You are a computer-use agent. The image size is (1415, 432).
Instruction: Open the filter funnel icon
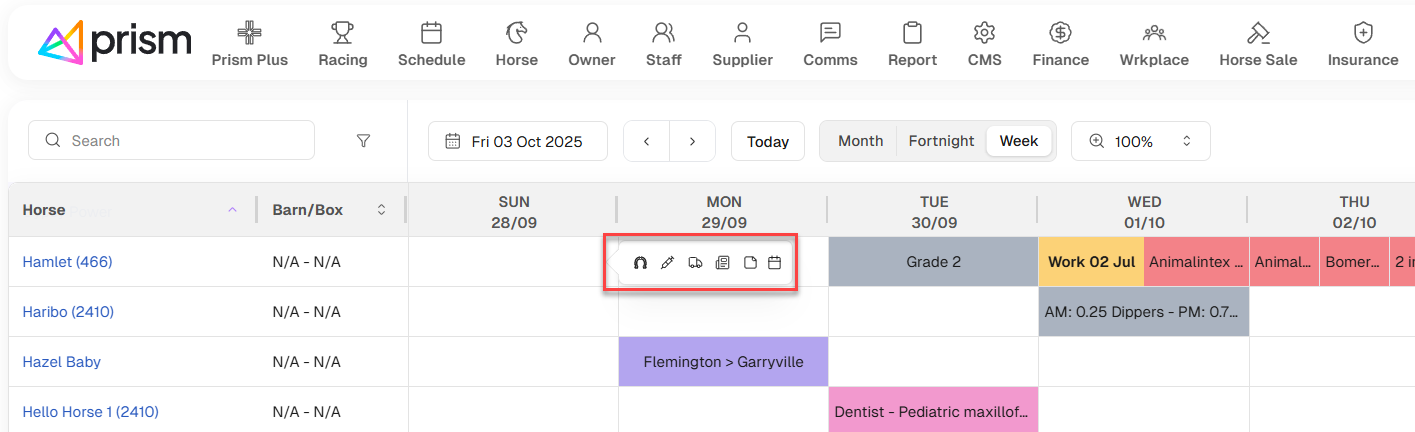pos(364,141)
